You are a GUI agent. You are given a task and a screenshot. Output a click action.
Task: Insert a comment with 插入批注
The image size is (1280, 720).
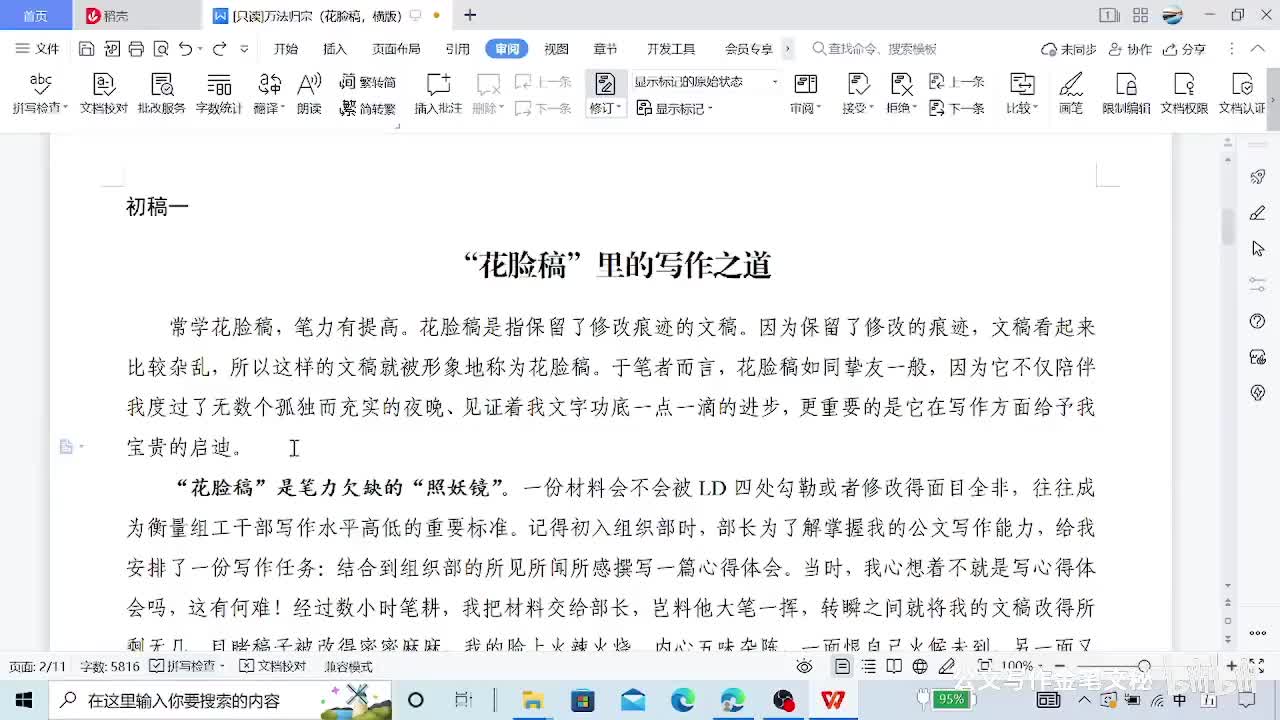438,94
